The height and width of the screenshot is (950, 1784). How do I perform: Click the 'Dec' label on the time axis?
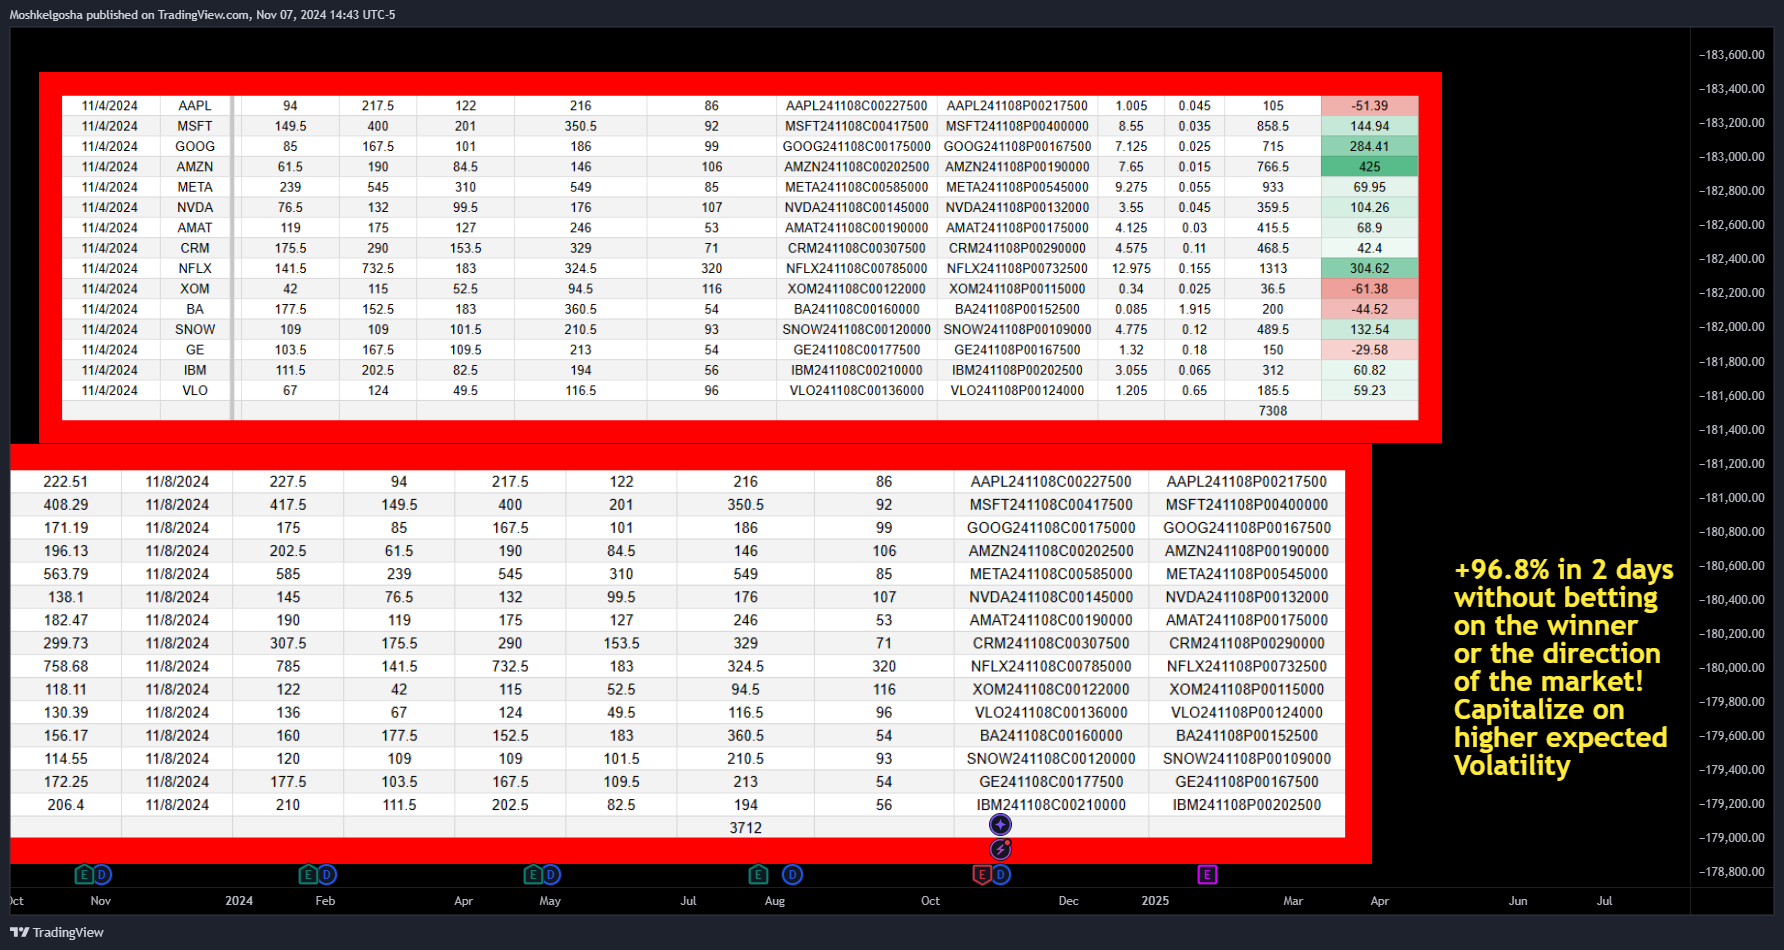click(1069, 901)
